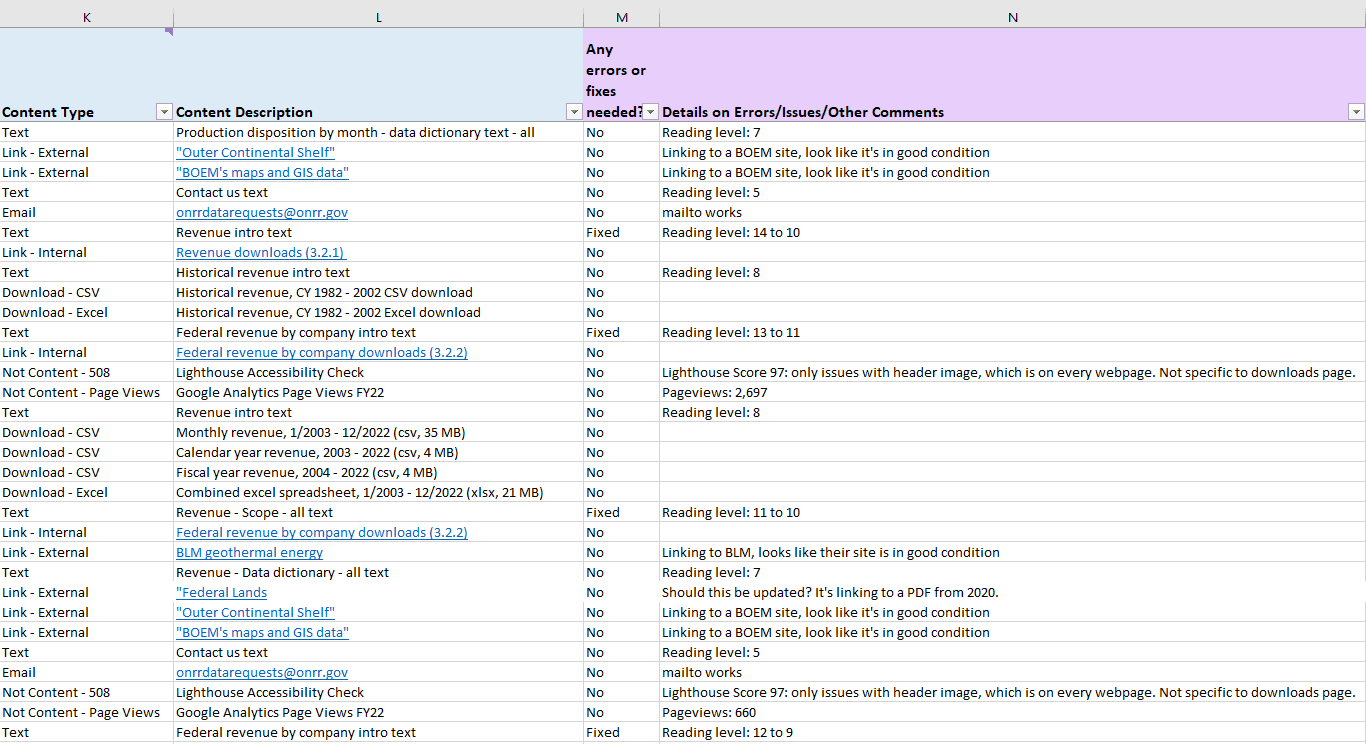Open the Content Type filter dropdown
This screenshot has height=744, width=1366.
click(x=164, y=112)
